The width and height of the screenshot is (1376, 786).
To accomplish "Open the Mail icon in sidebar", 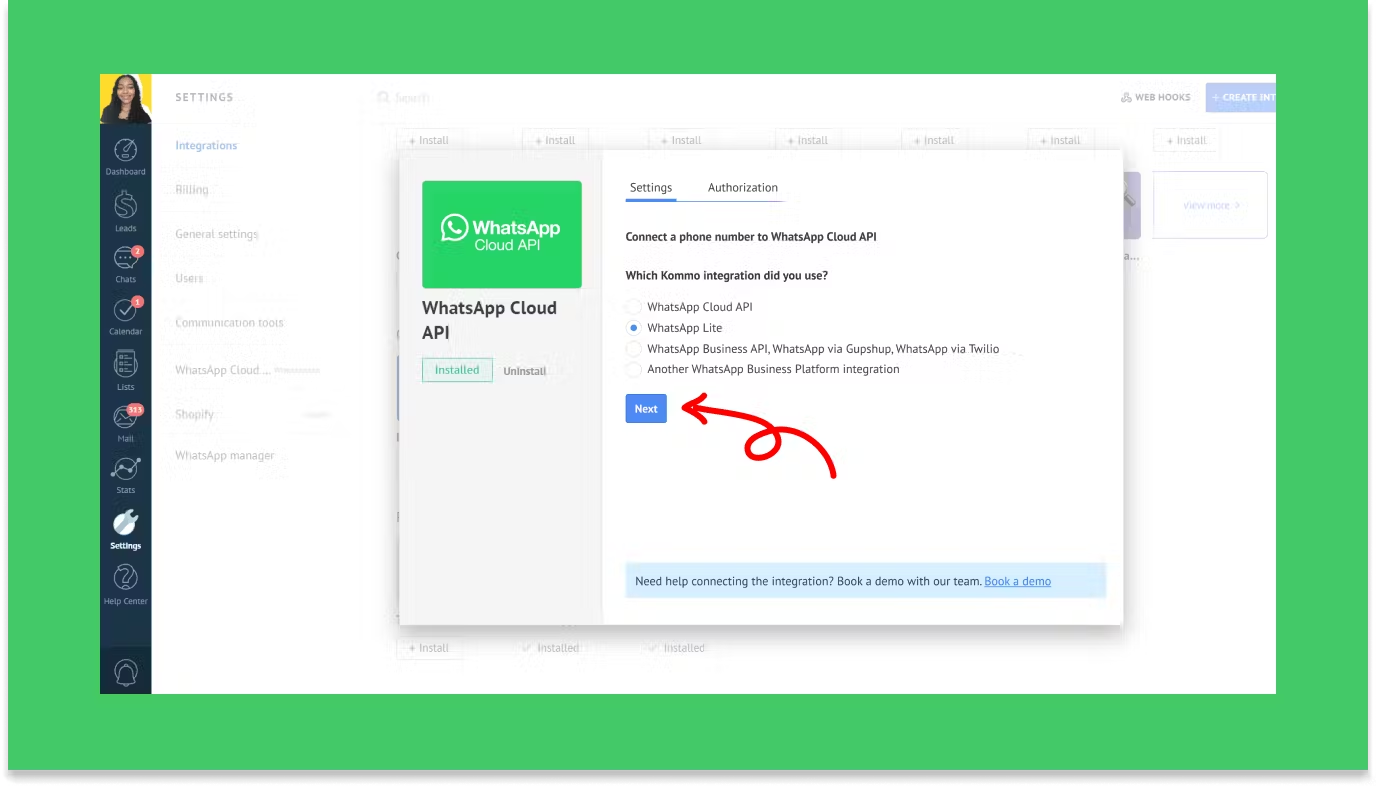I will tap(126, 418).
